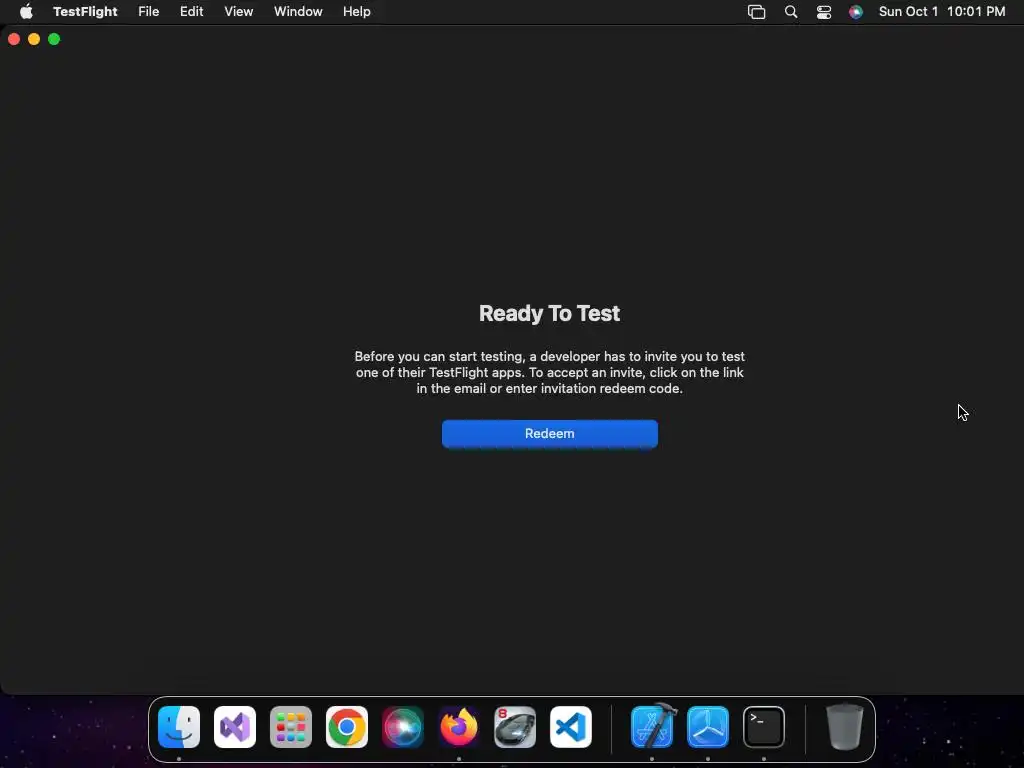Open Launchpad from the Dock
This screenshot has height=768, width=1024.
(291, 727)
